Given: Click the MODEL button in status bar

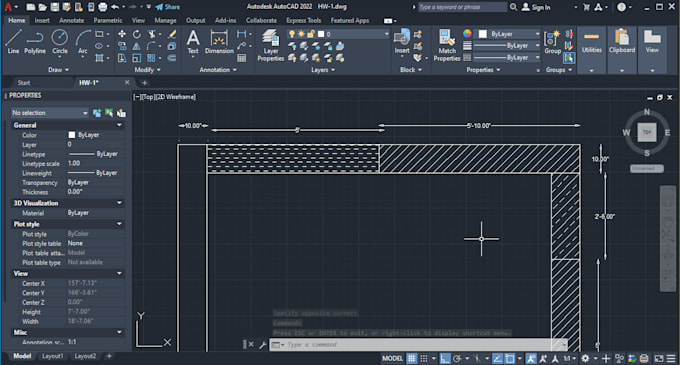Looking at the screenshot, I should click(x=392, y=358).
